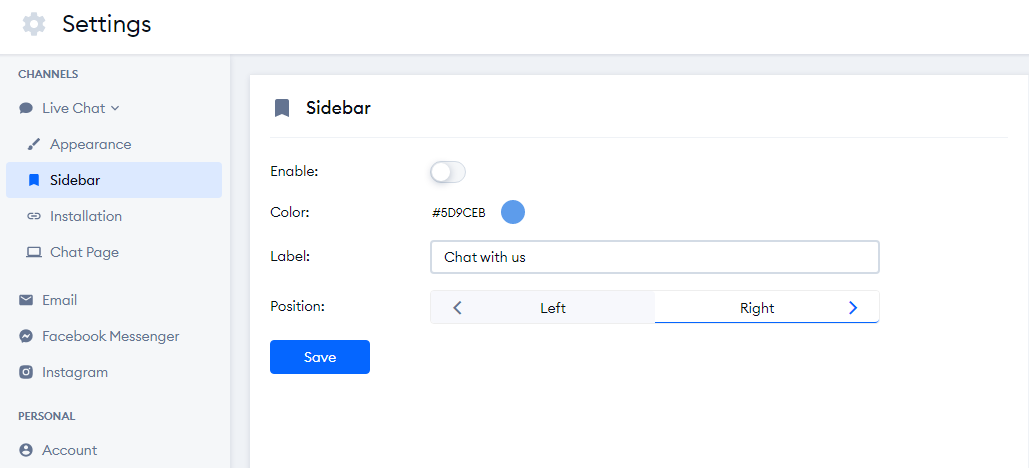The height and width of the screenshot is (468, 1029).
Task: Click the Appearance paintbrush icon
Action: (x=34, y=144)
